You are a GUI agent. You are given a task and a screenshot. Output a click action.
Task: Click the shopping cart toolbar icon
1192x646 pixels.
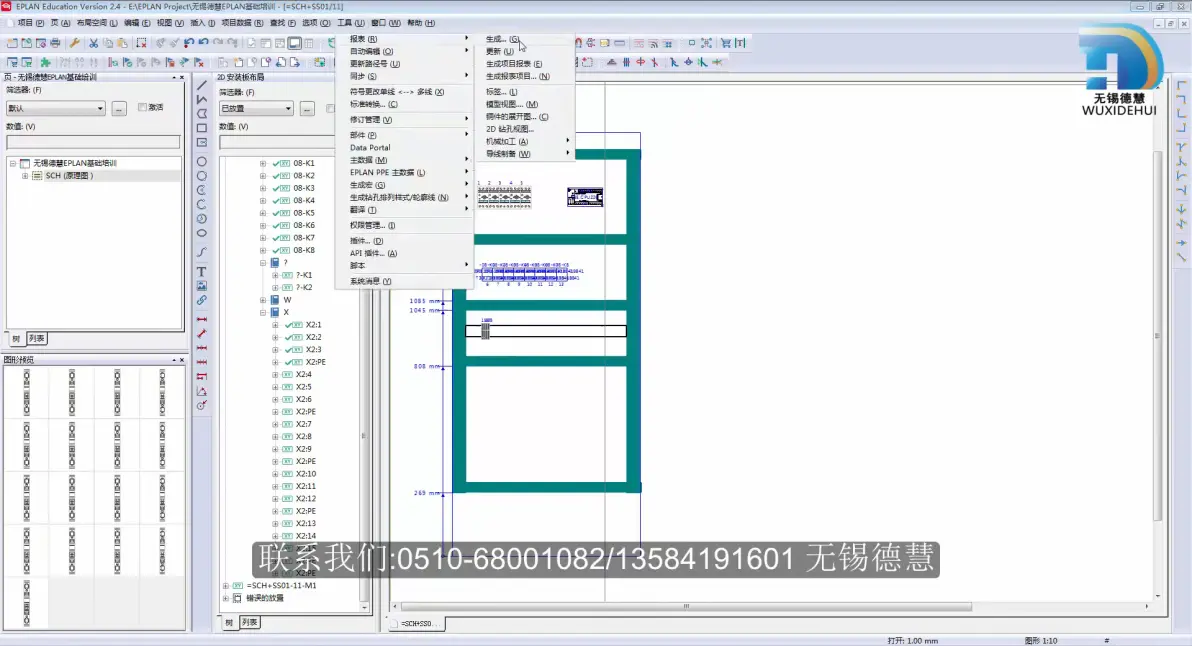[726, 43]
